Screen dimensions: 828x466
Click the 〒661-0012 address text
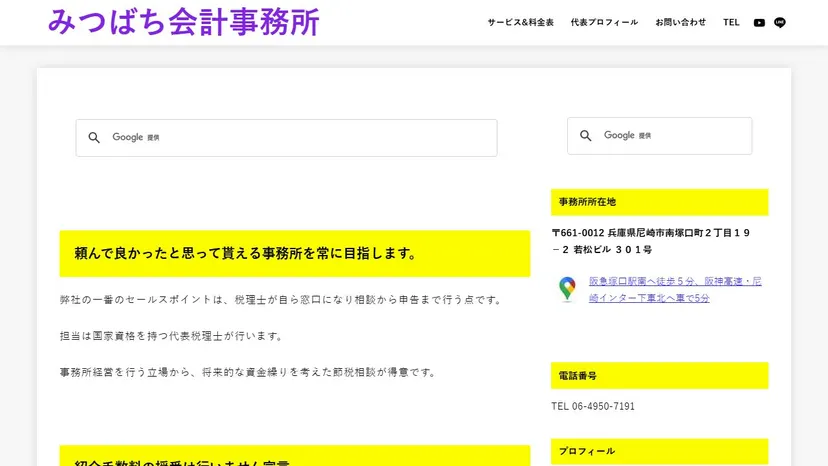point(651,241)
